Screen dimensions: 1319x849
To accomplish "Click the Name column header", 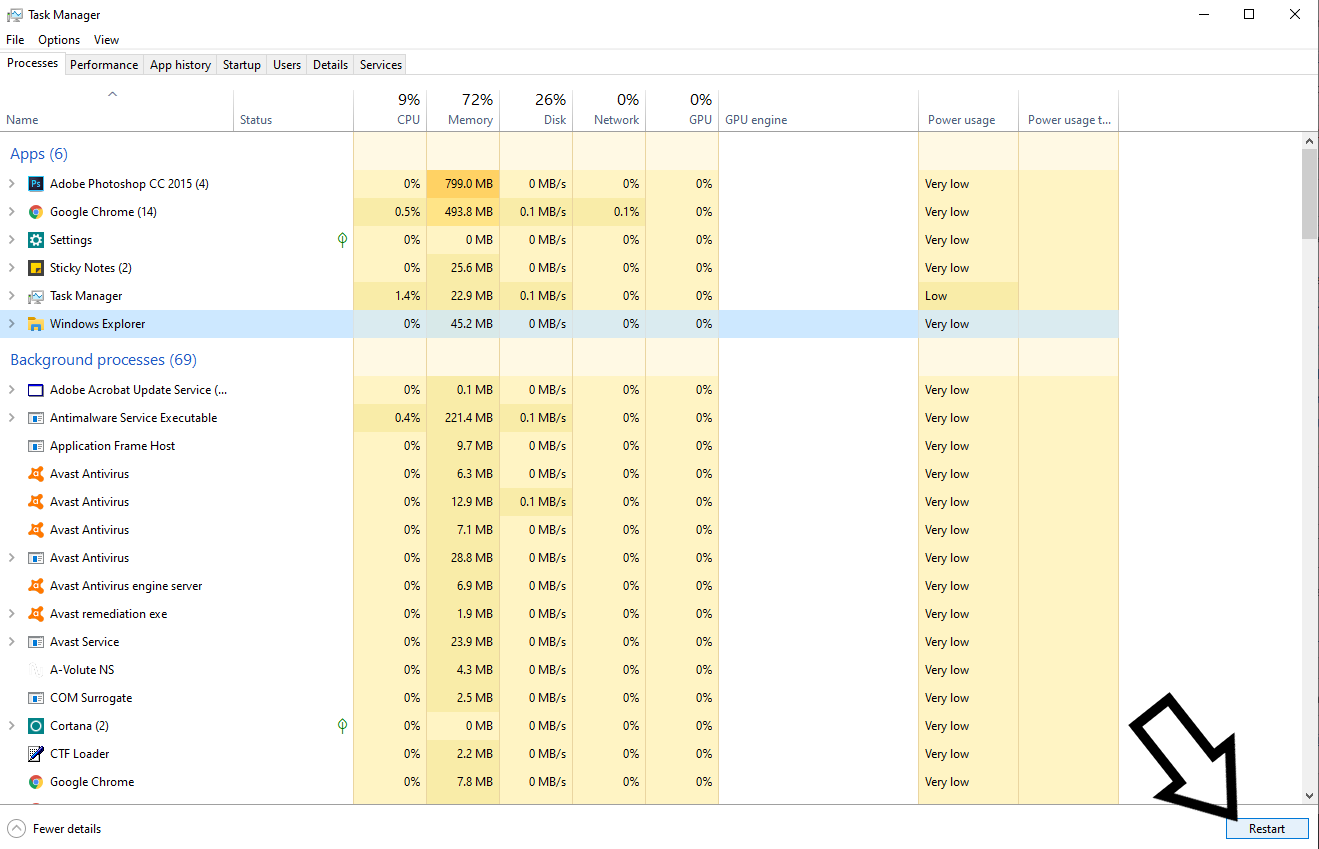I will click(117, 110).
